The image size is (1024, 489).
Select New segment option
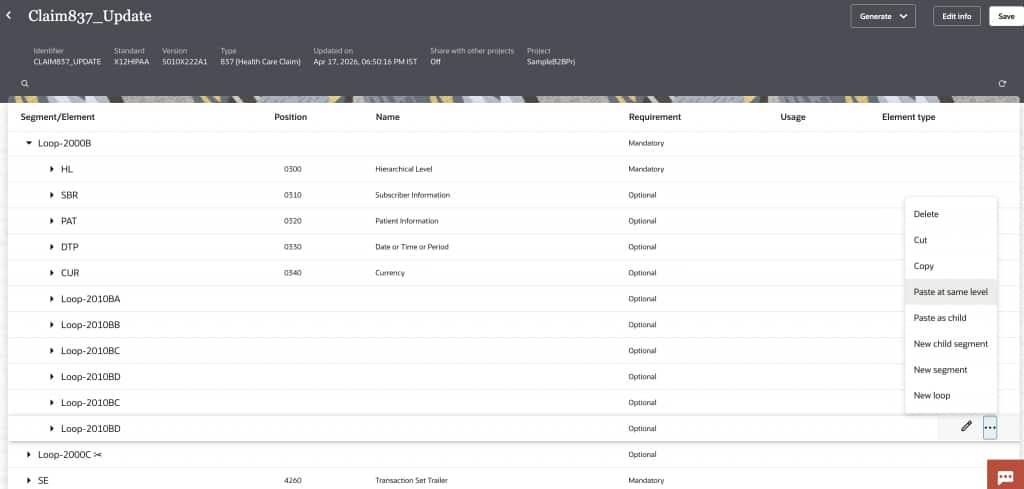951,370
